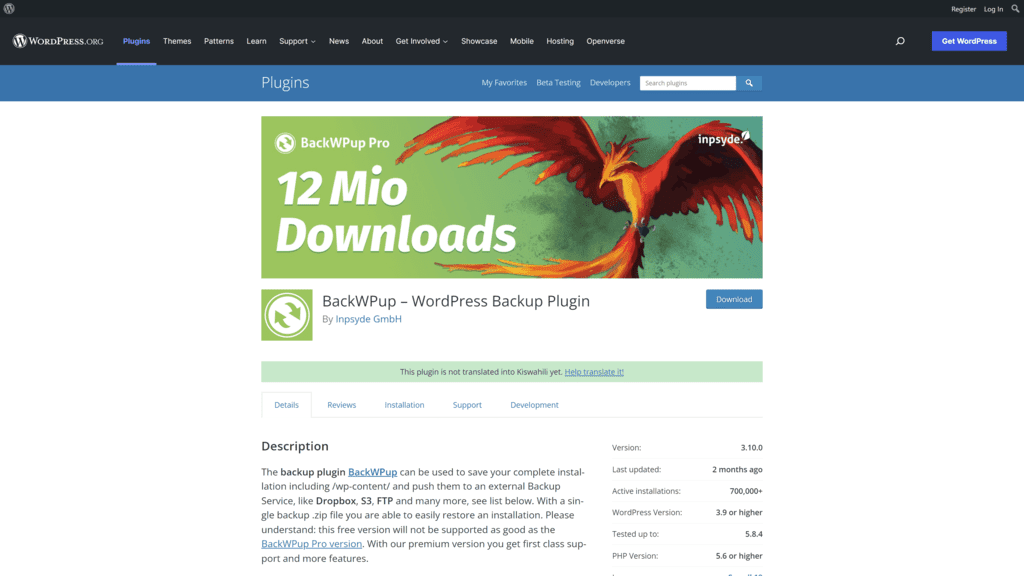Open the Developers link
1024x576 pixels.
610,83
